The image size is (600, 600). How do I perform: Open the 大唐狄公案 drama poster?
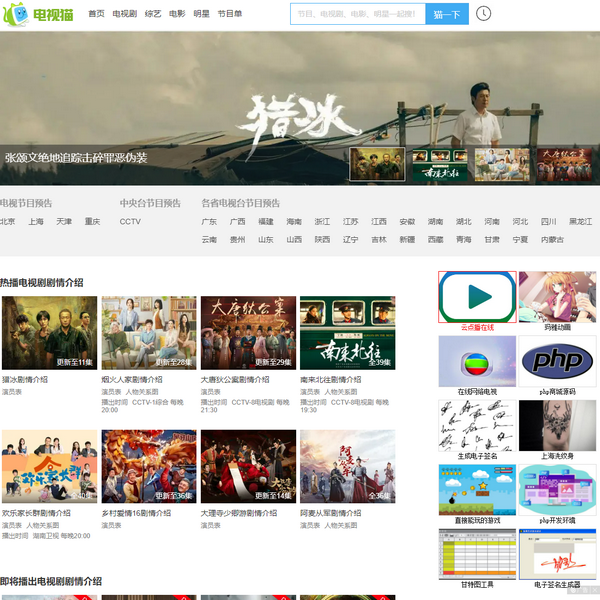click(x=248, y=333)
